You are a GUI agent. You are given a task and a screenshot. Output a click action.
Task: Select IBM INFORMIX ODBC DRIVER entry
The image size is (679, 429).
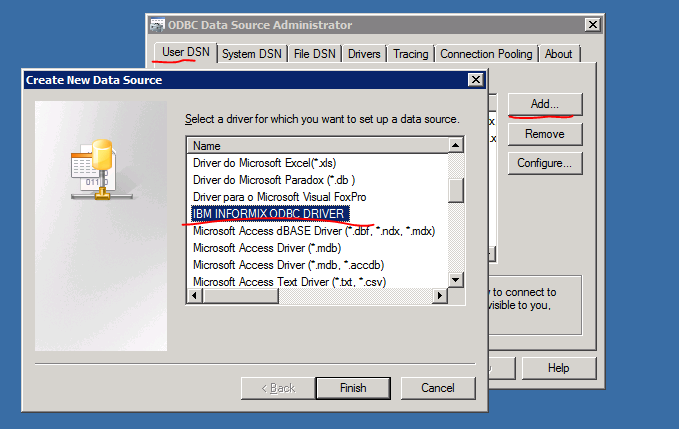tap(270, 214)
